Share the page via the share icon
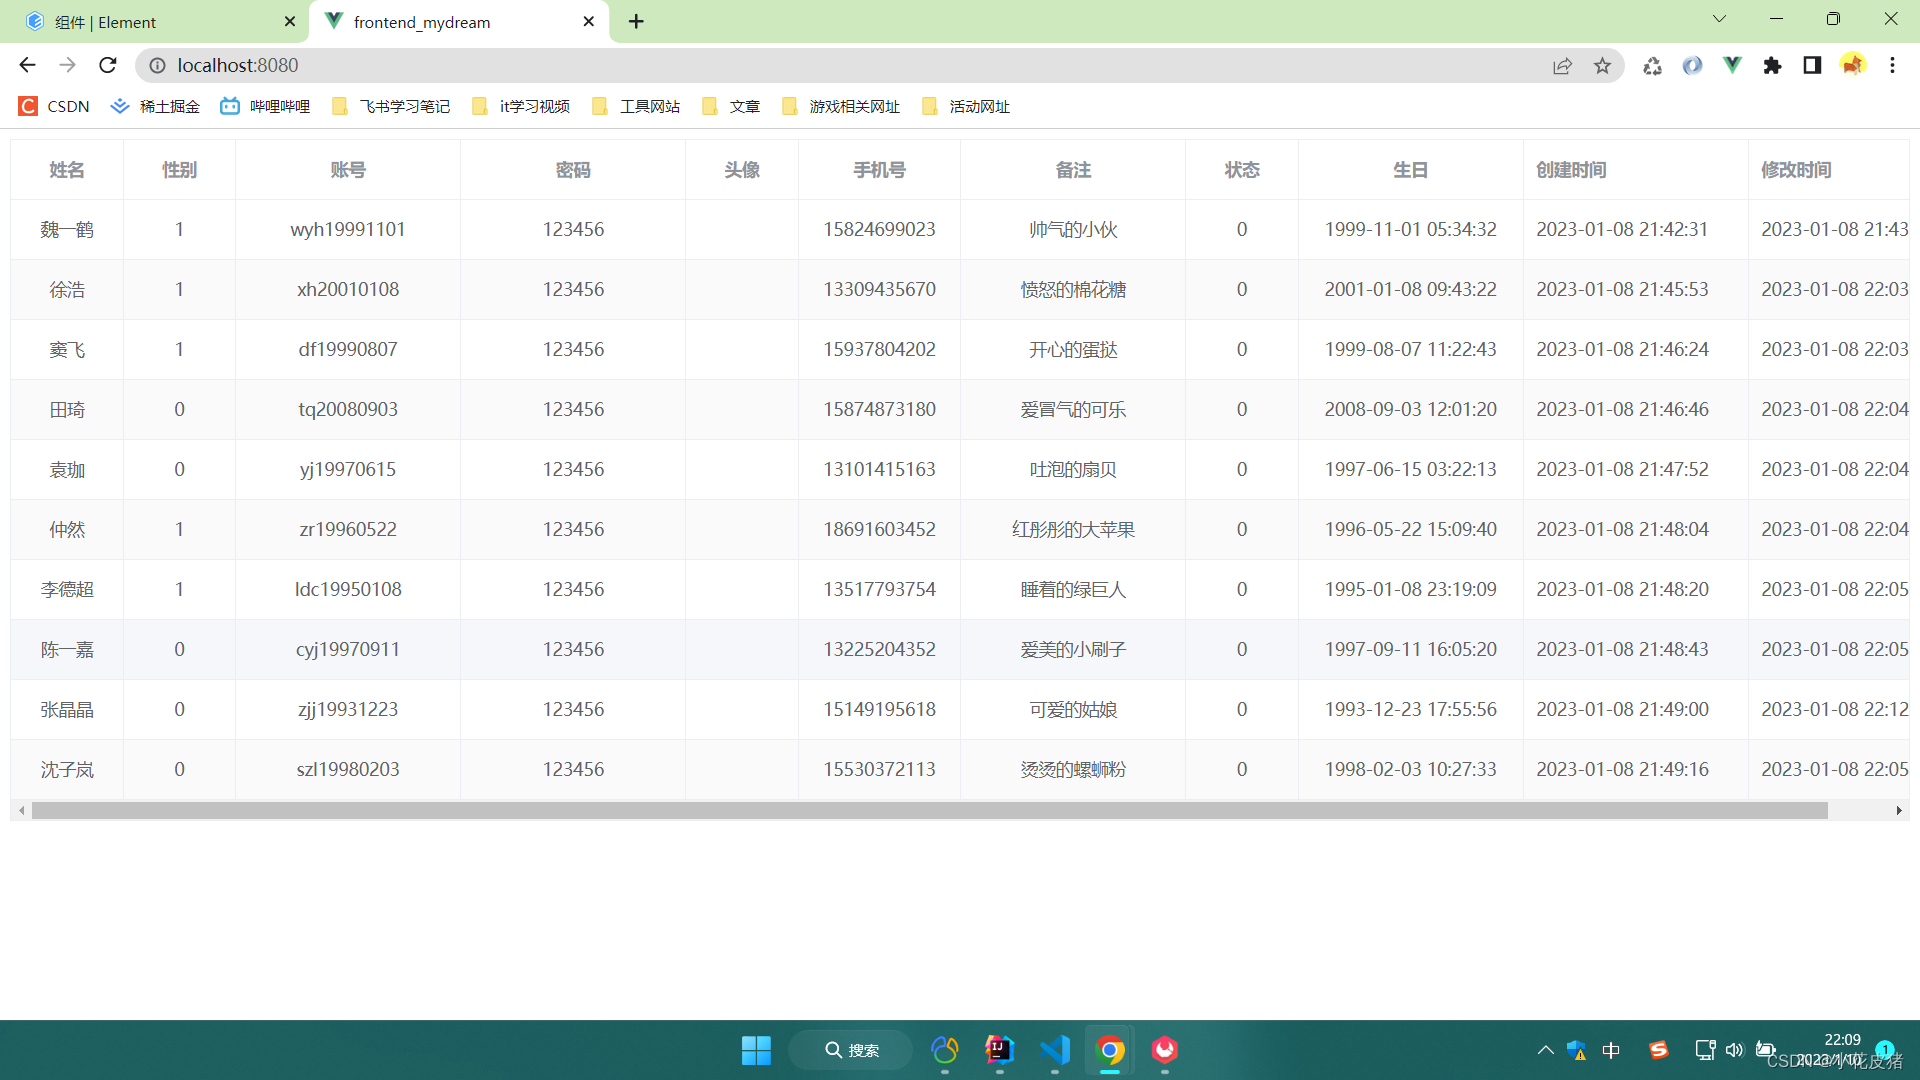Viewport: 1920px width, 1080px height. tap(1563, 65)
